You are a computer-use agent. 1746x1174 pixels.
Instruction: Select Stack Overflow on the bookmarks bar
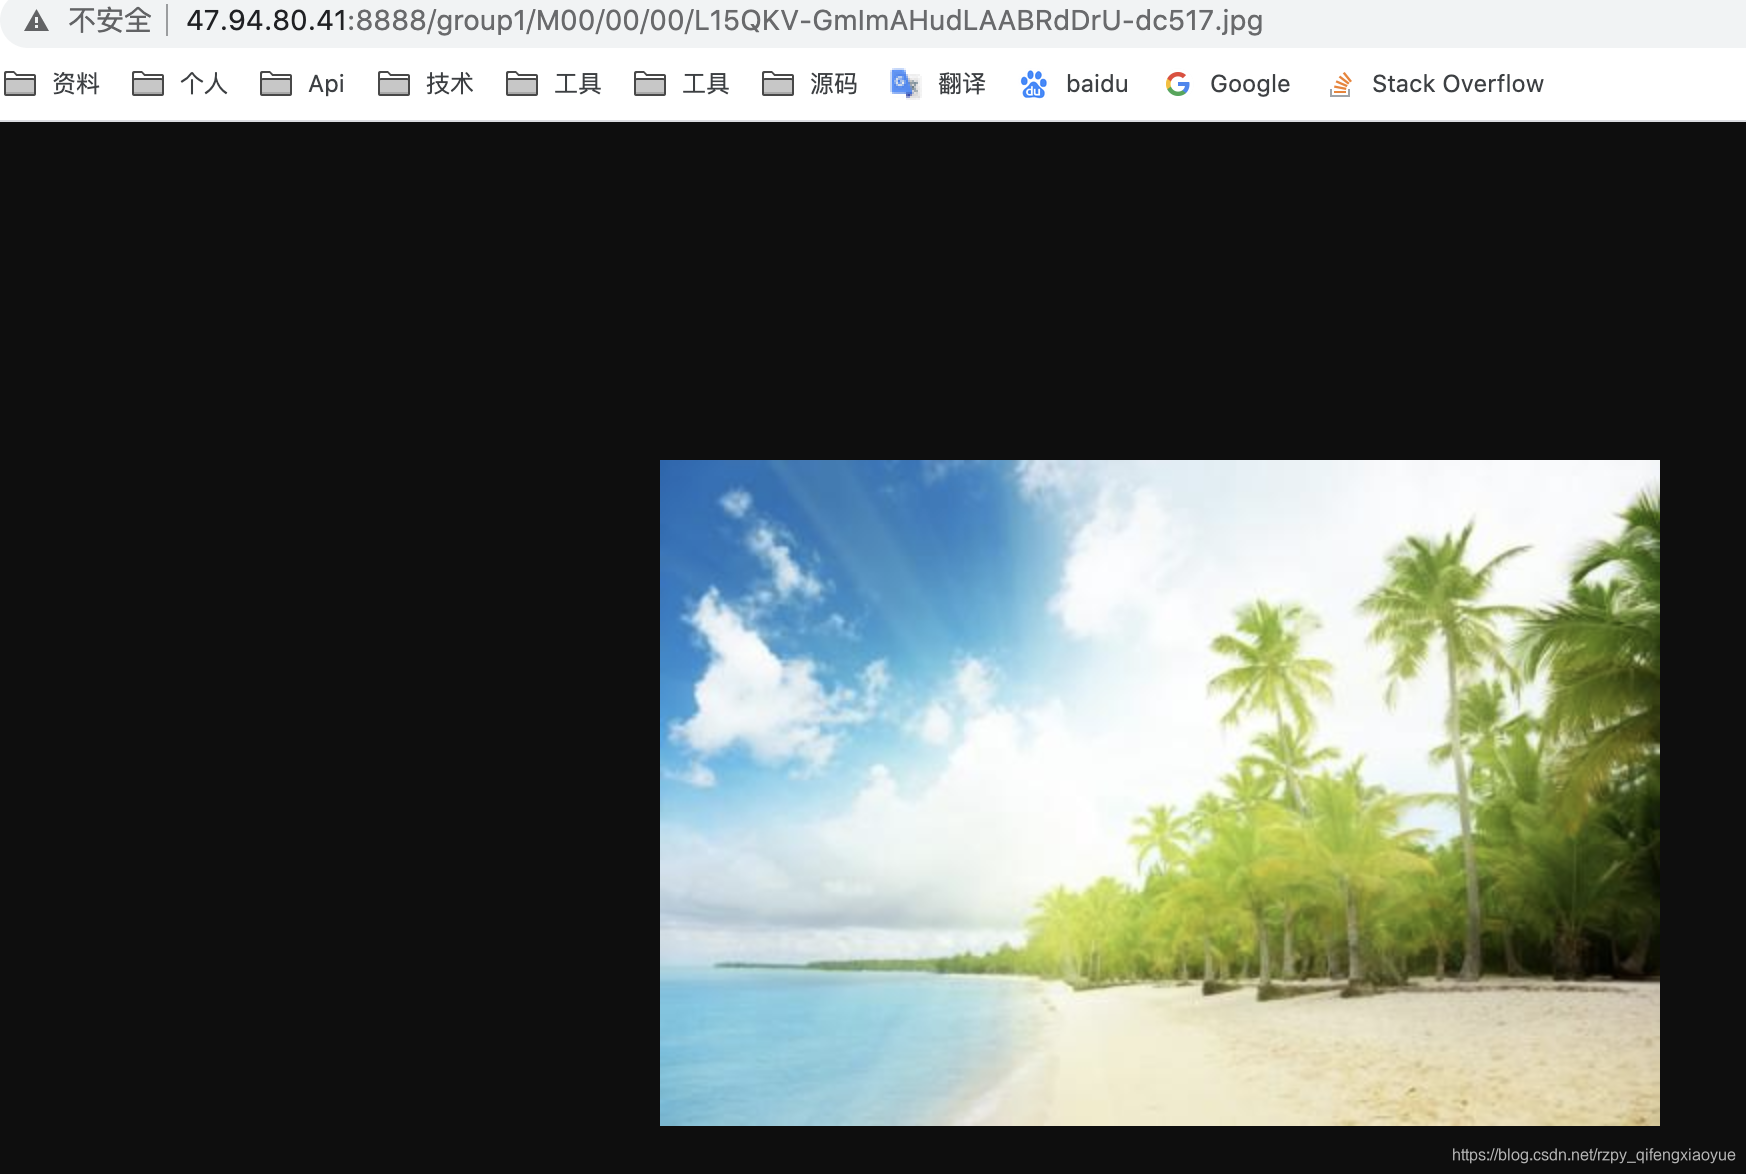(x=1457, y=84)
